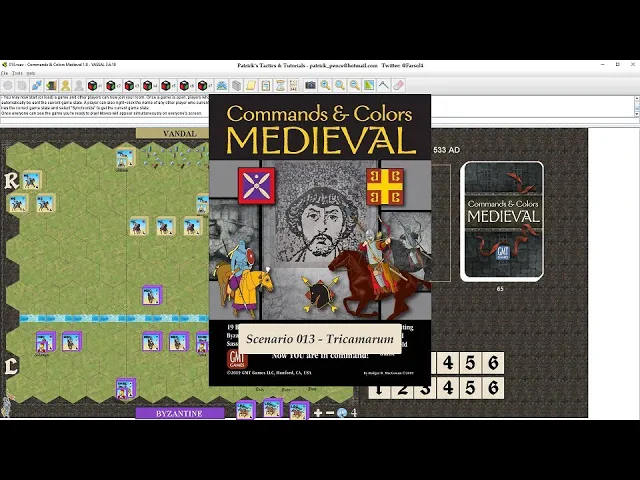
Task: Select the line of sight thread tool
Action: pyautogui.click(x=384, y=85)
